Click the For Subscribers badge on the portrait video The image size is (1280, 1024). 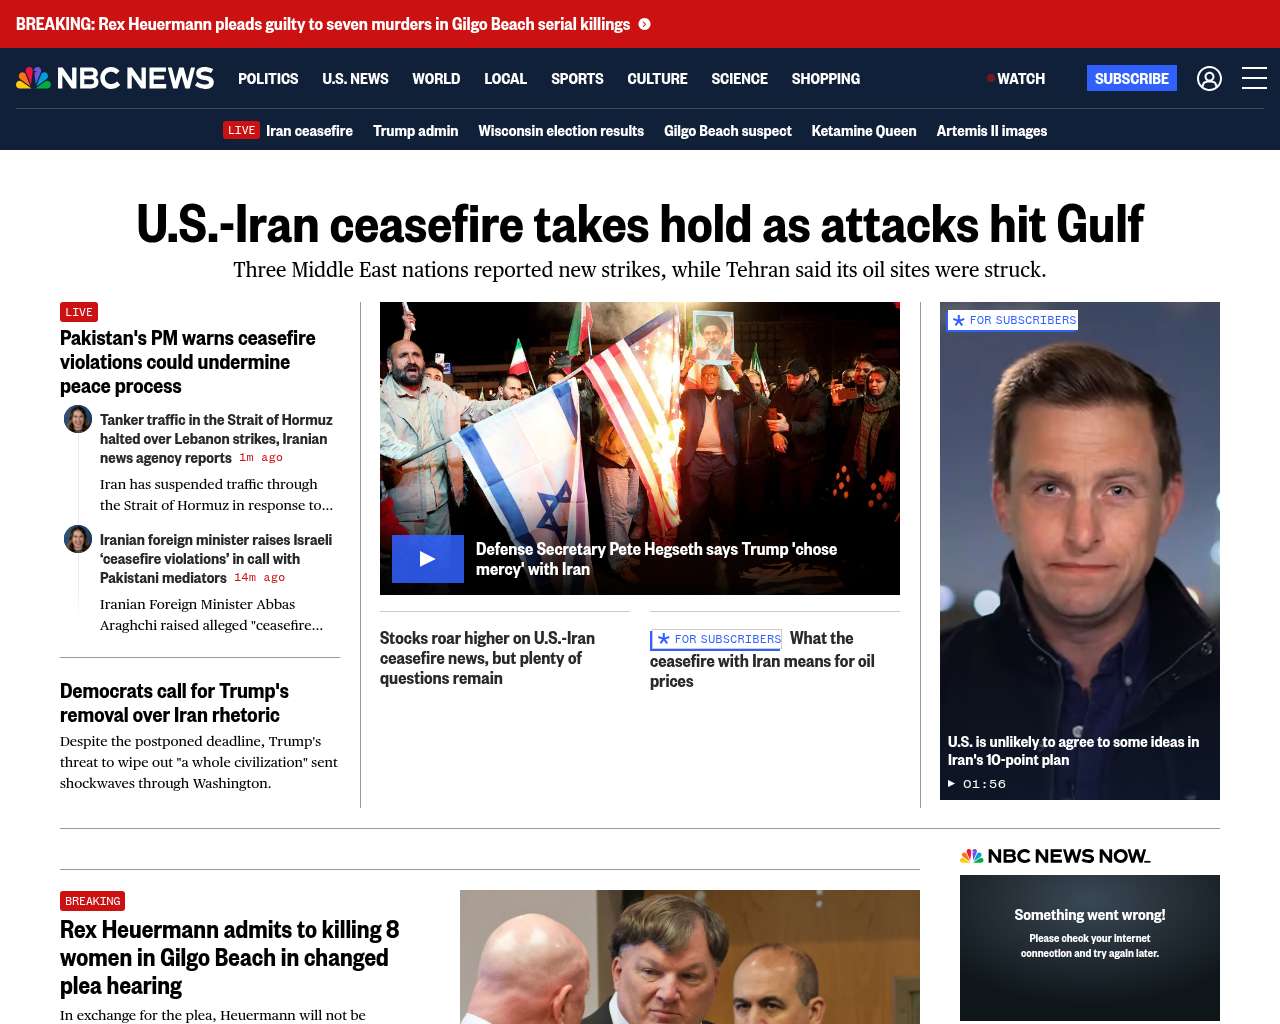click(x=1013, y=320)
